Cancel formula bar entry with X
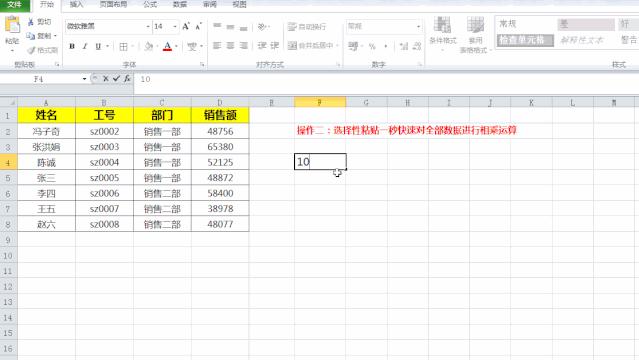 point(106,79)
